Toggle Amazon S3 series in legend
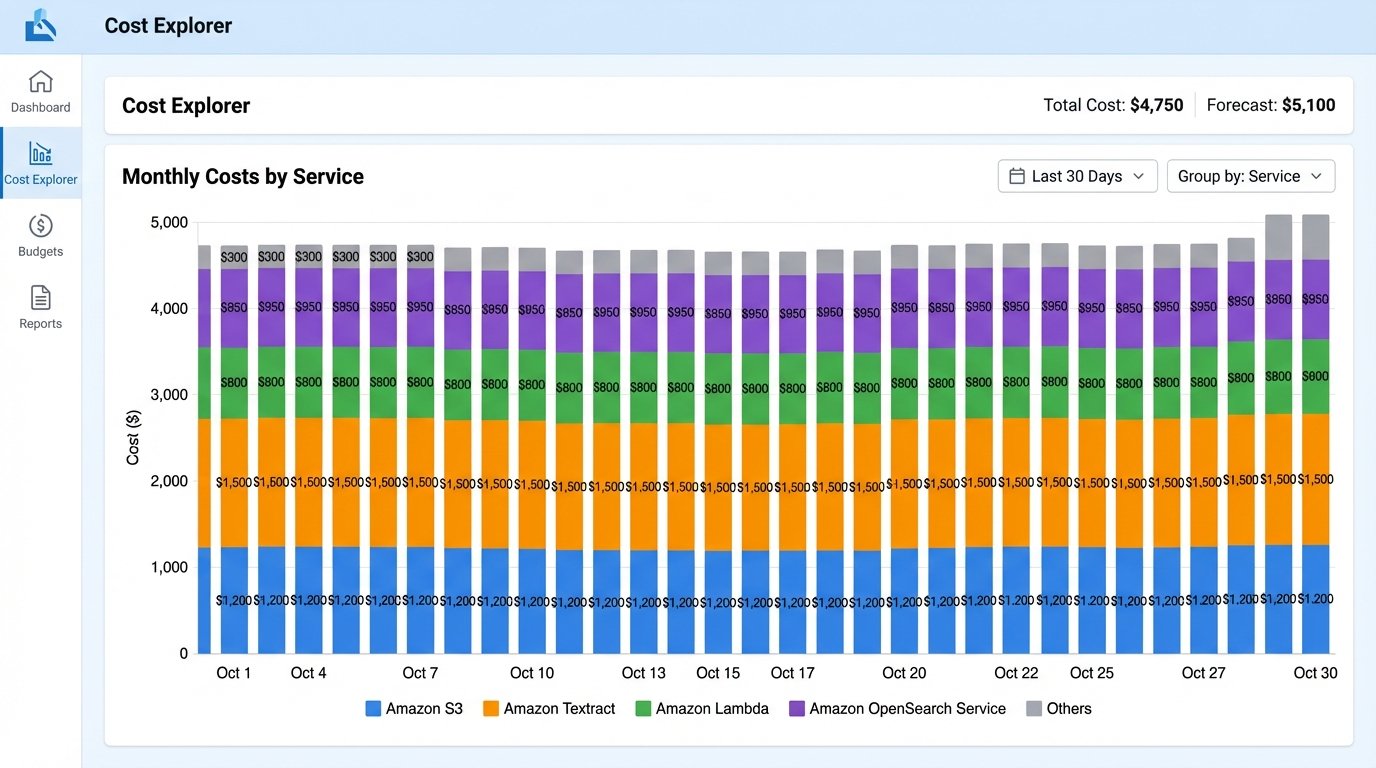This screenshot has width=1376, height=768. coord(414,708)
